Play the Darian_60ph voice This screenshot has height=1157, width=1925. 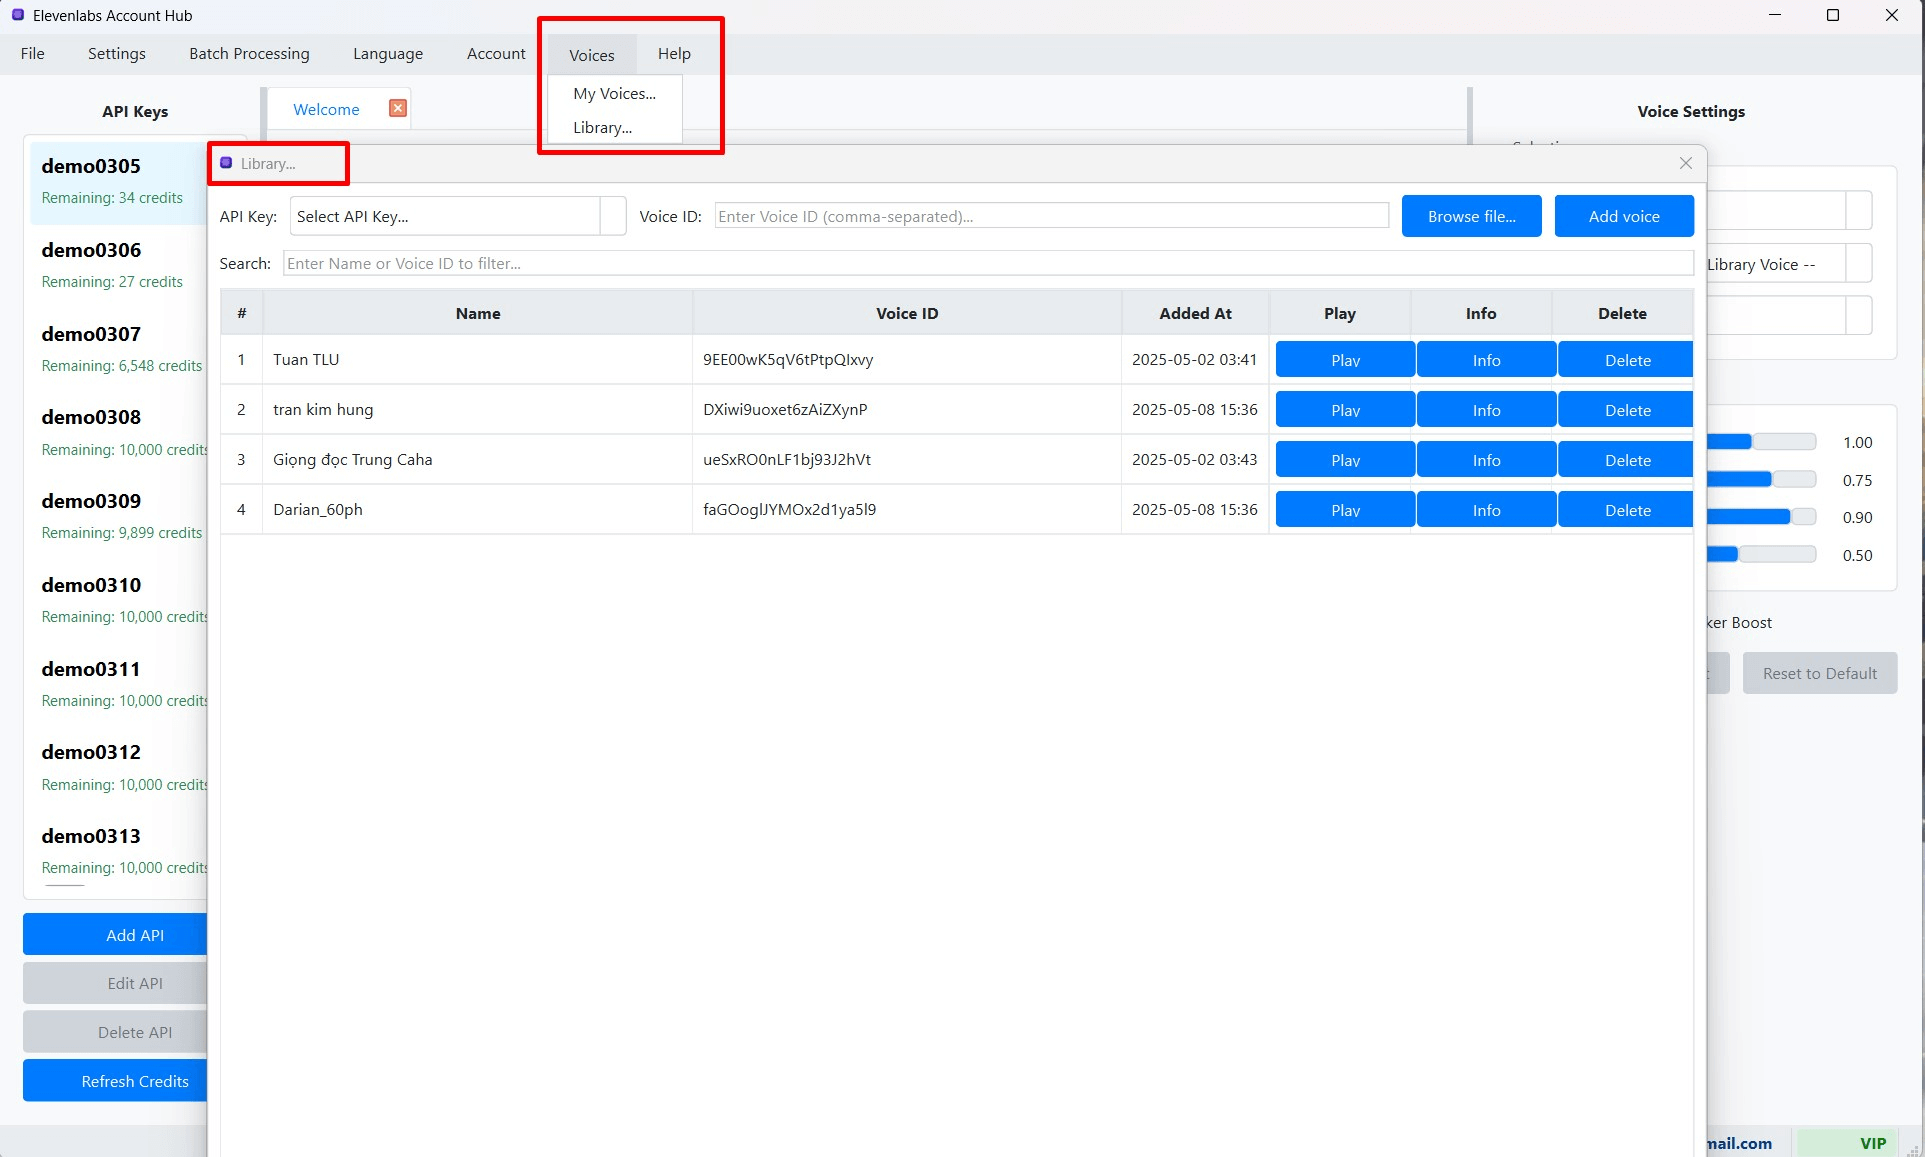coord(1345,510)
